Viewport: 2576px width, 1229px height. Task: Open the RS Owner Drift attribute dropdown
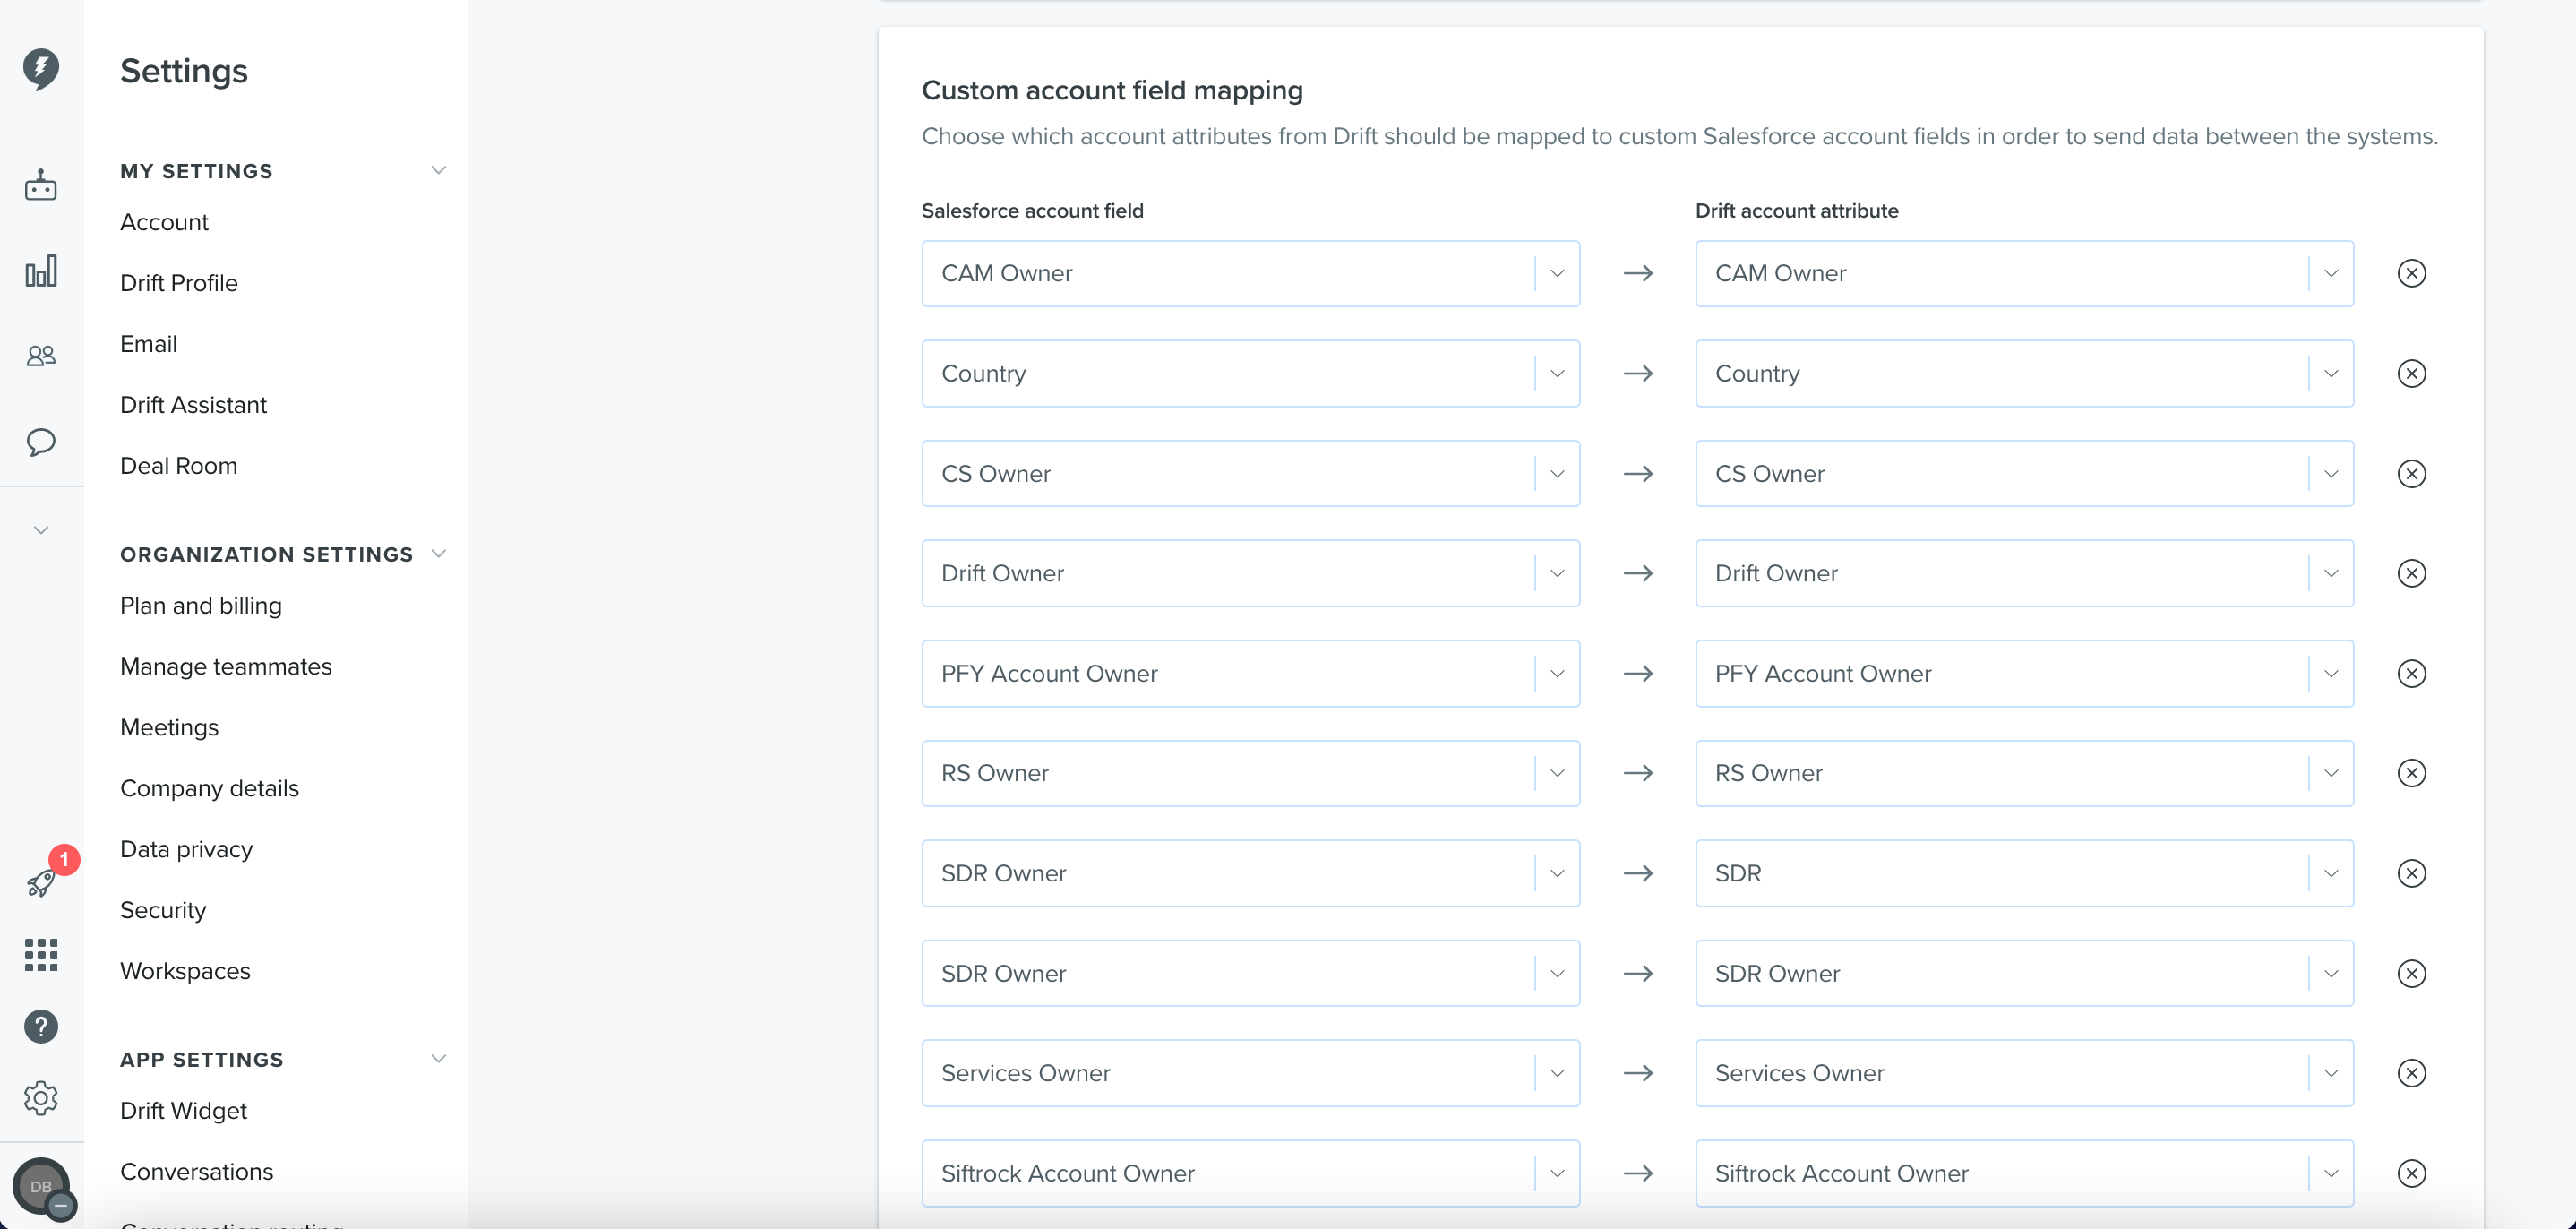click(x=2024, y=773)
